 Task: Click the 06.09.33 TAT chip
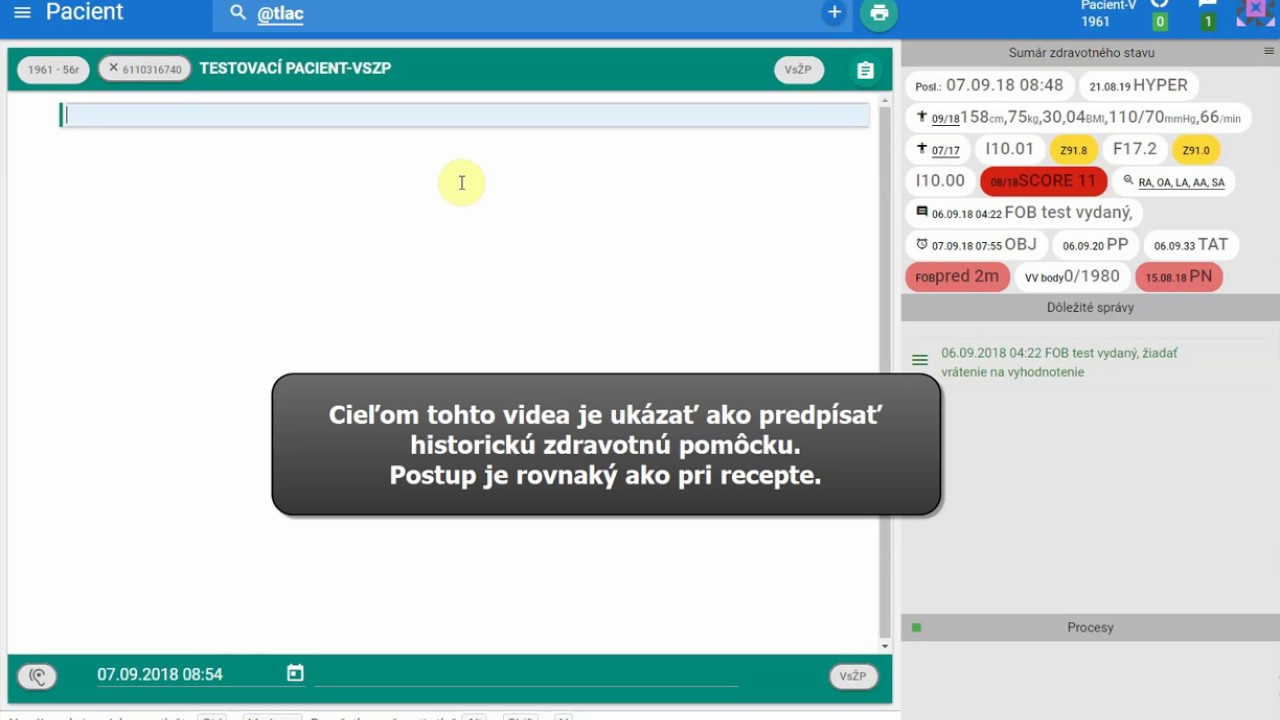point(1190,245)
